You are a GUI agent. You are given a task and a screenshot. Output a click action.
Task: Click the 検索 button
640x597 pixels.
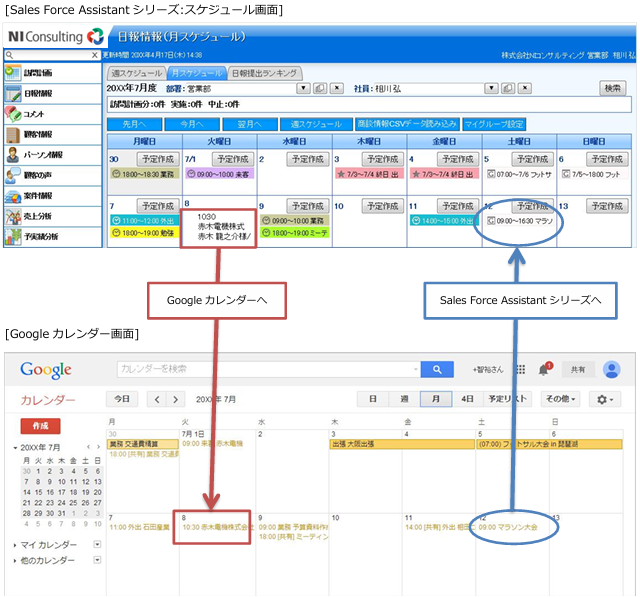click(613, 88)
